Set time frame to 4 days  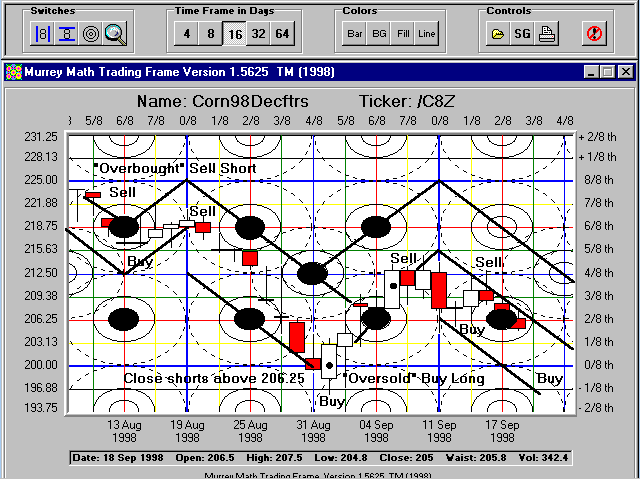pyautogui.click(x=186, y=33)
